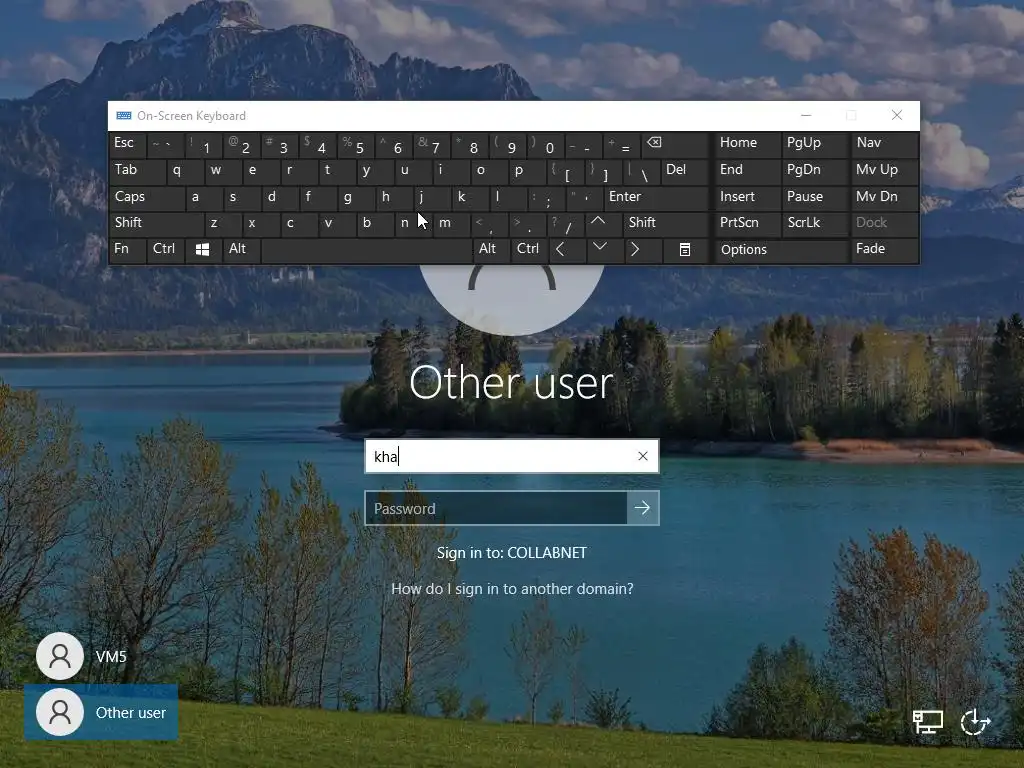Tap the letter p key

[x=526, y=171]
